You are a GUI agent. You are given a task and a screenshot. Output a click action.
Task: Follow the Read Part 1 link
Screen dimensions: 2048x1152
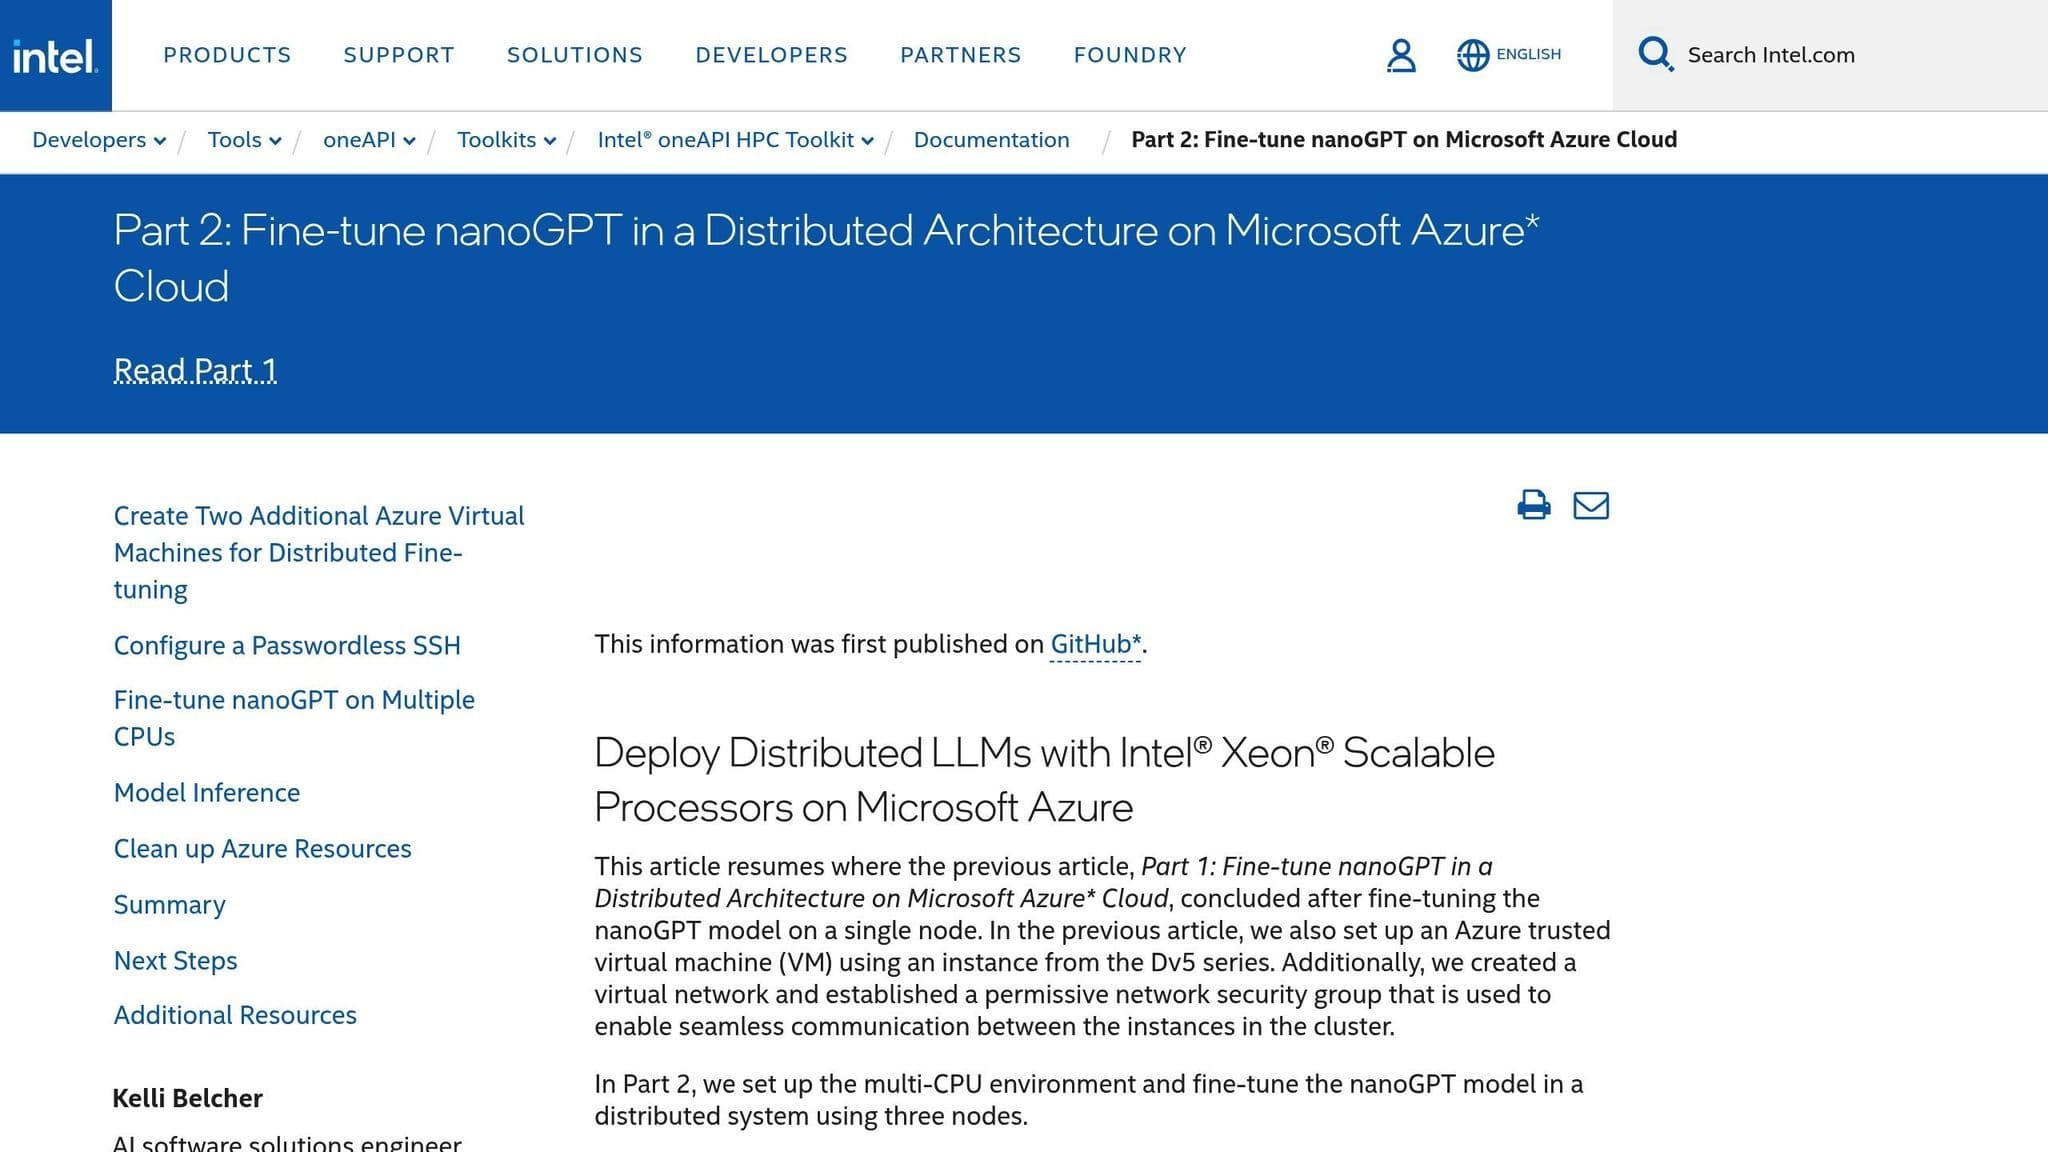[x=195, y=370]
